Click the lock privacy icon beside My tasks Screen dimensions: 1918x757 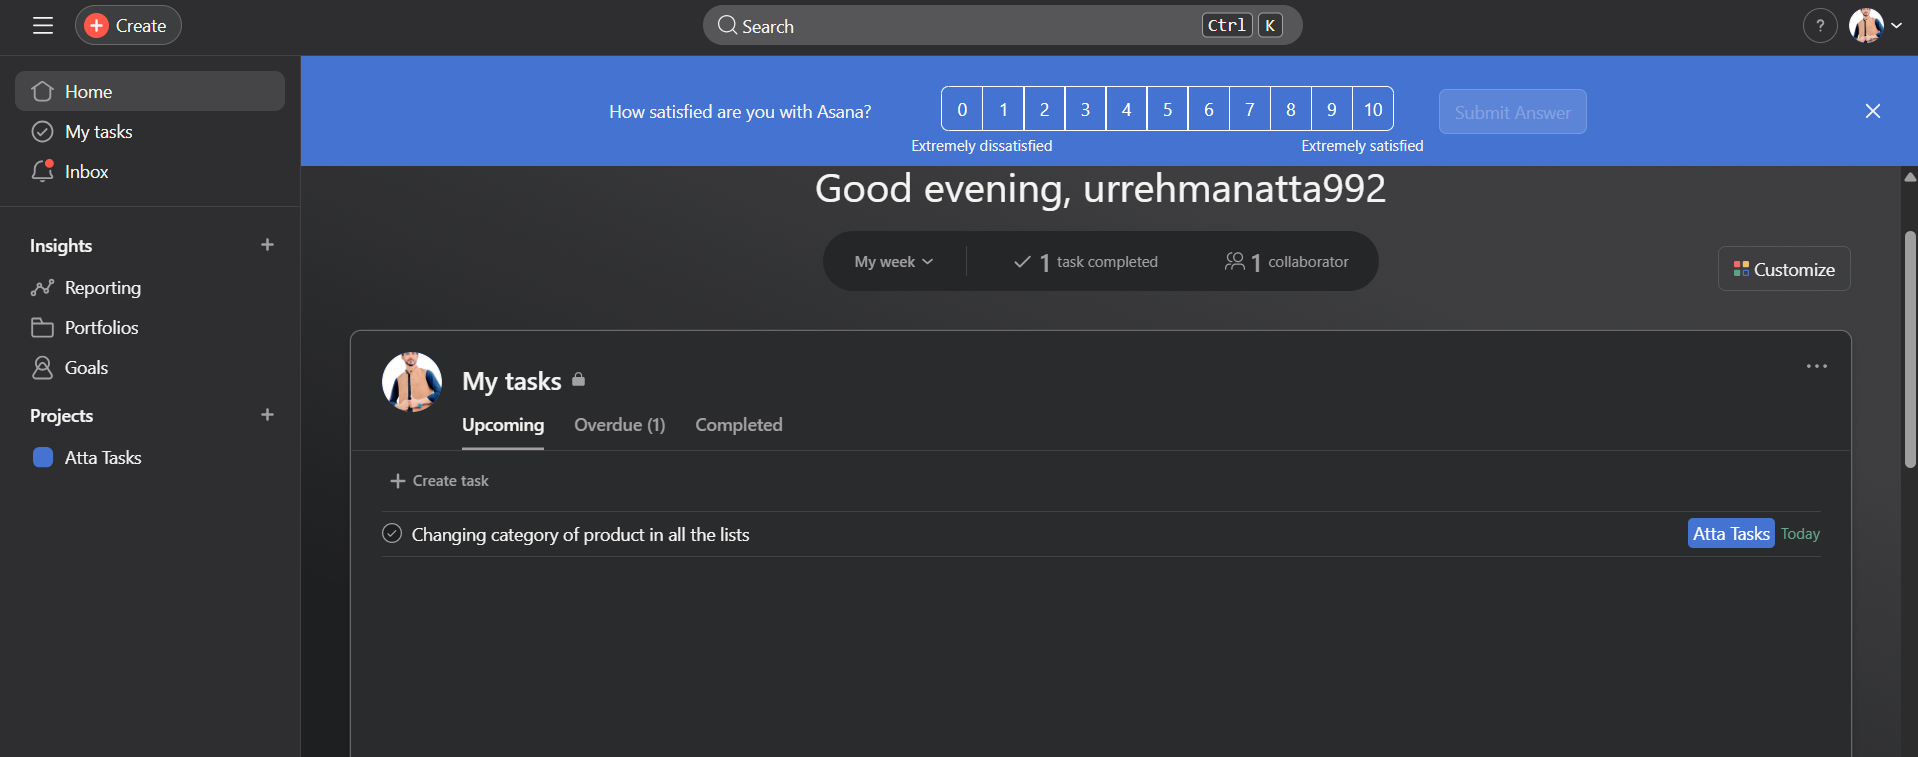click(578, 380)
